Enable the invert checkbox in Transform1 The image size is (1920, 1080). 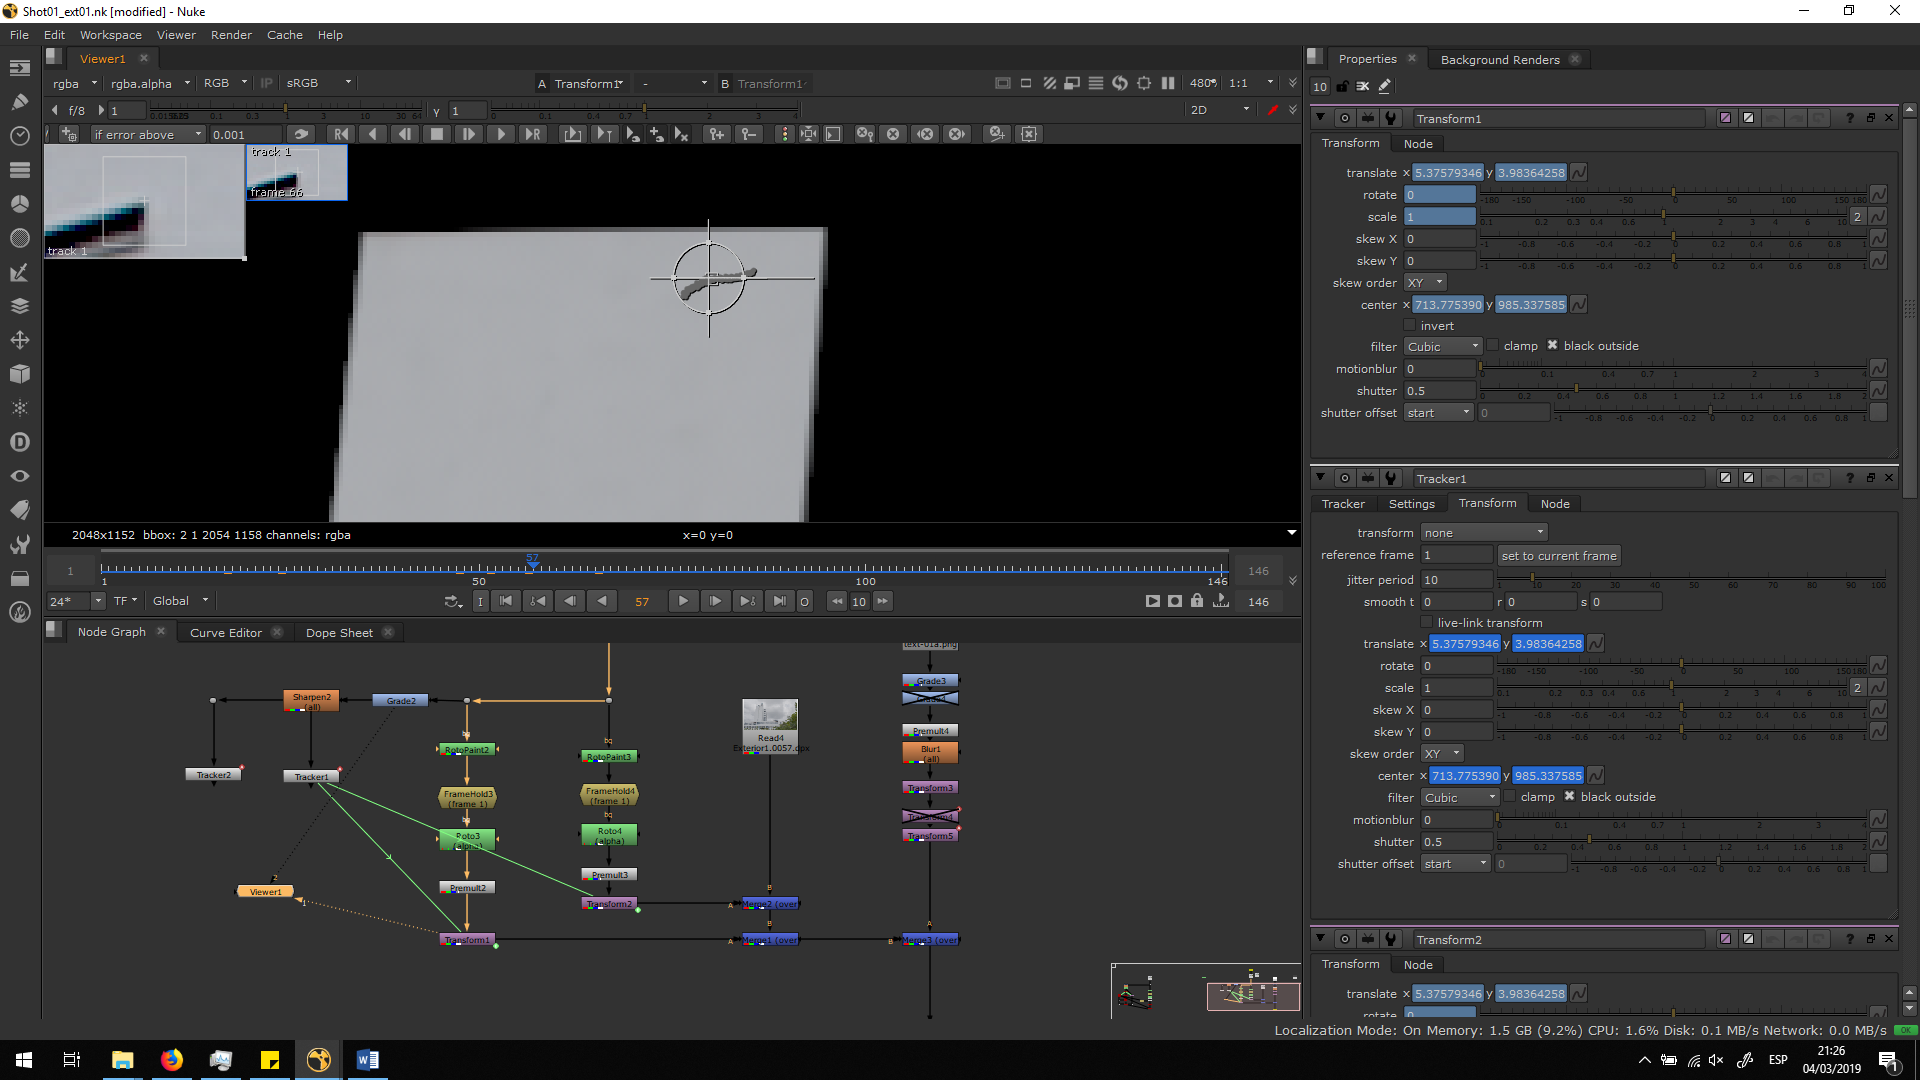tap(1410, 326)
